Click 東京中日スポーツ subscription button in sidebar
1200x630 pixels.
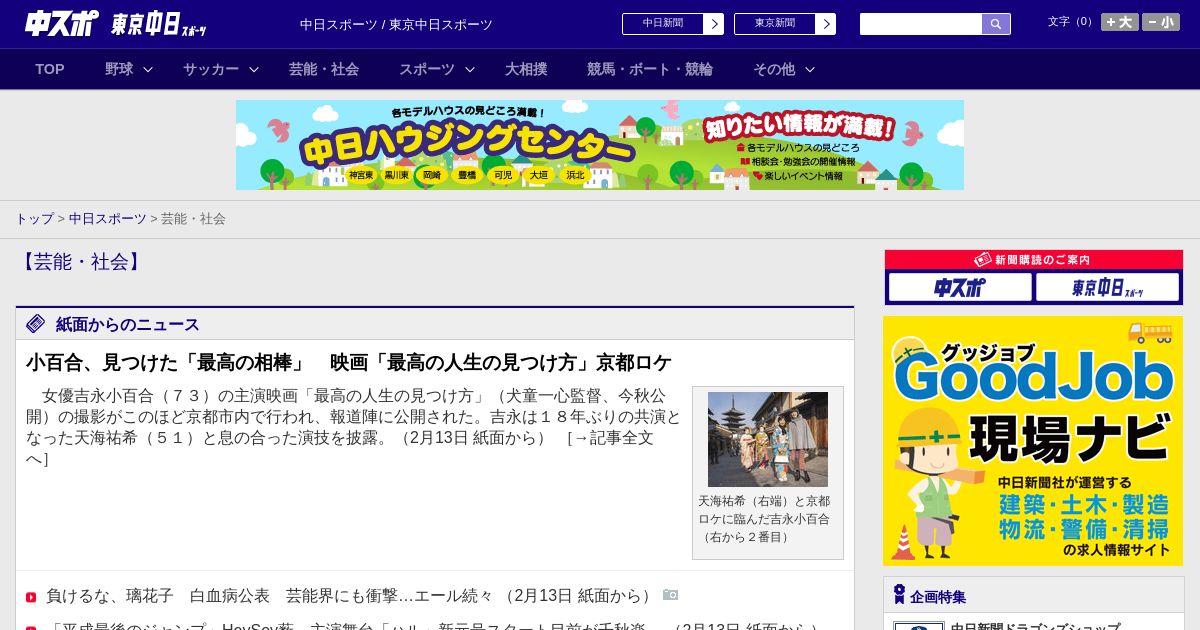(1107, 287)
